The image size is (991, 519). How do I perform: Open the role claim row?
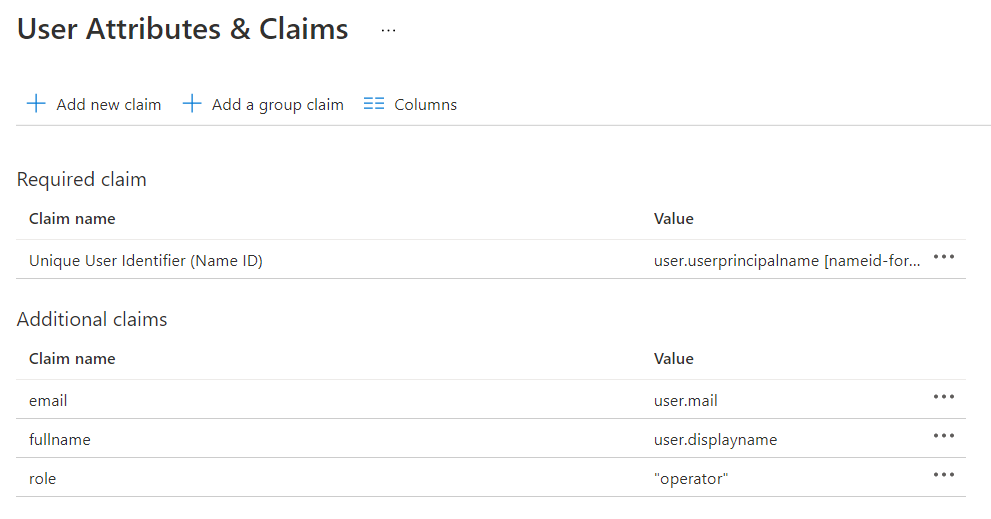tap(43, 479)
